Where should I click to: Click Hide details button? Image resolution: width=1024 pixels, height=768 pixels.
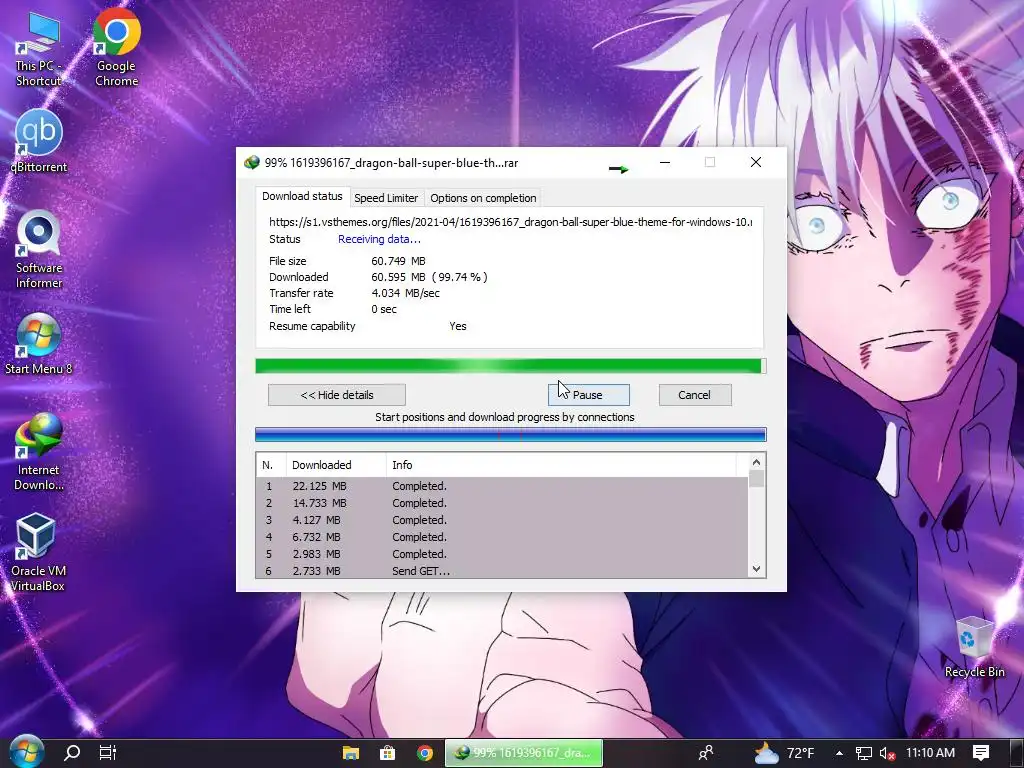(337, 395)
